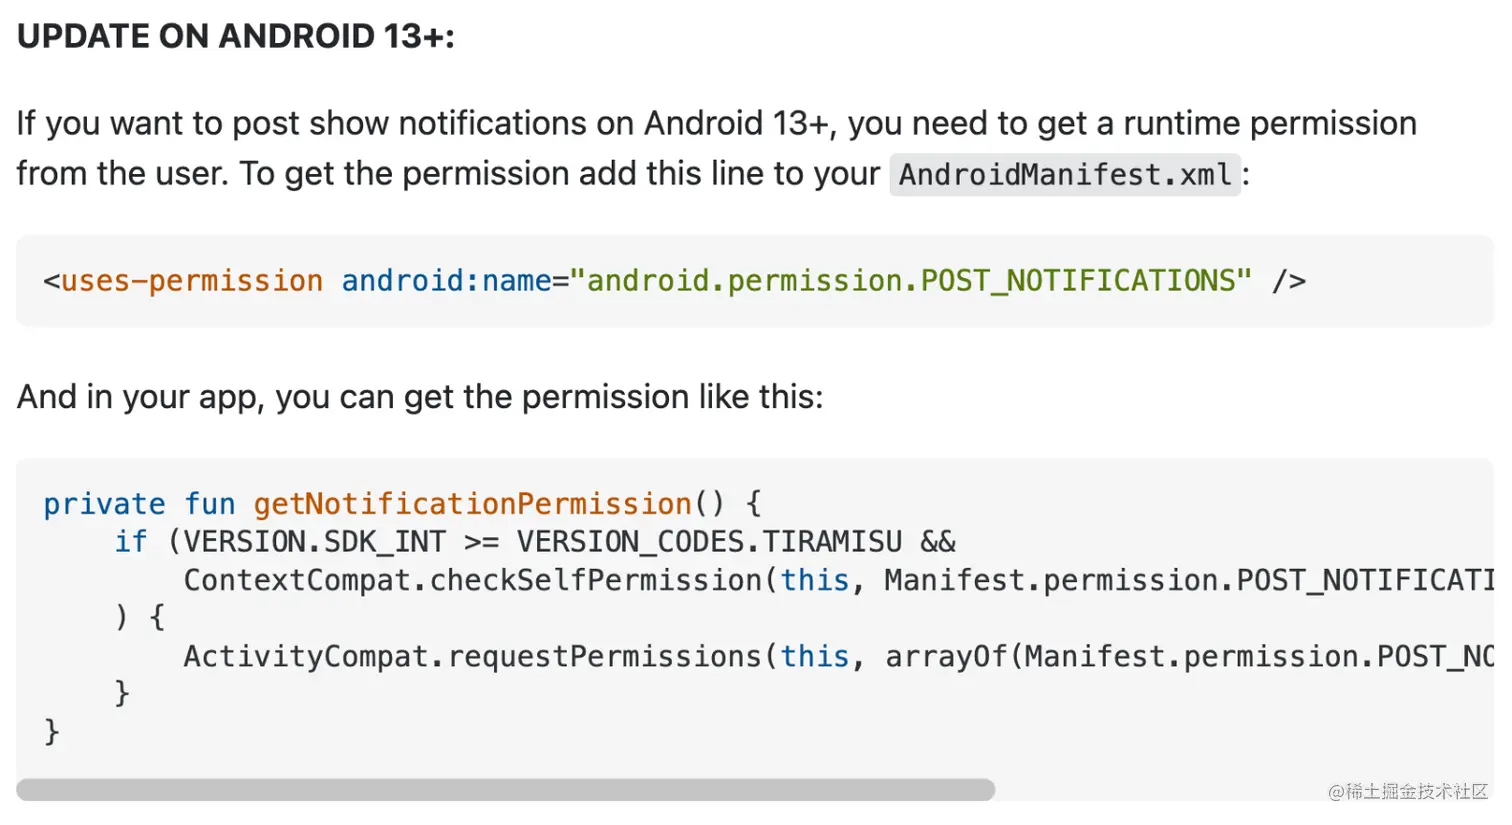The height and width of the screenshot is (825, 1512).
Task: Click VERSION_CODES.TIRAMISU in the code
Action: (709, 542)
